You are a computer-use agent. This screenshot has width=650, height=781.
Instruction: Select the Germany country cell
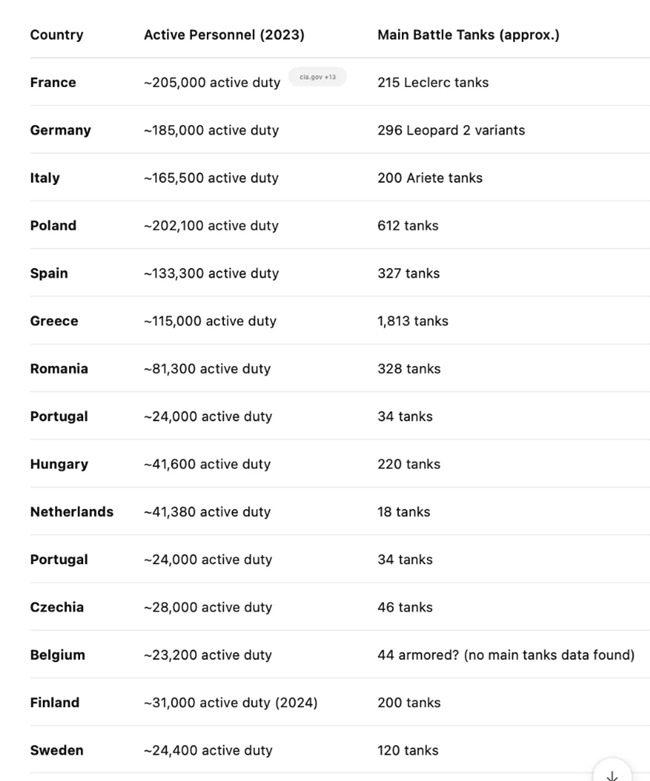pyautogui.click(x=60, y=130)
